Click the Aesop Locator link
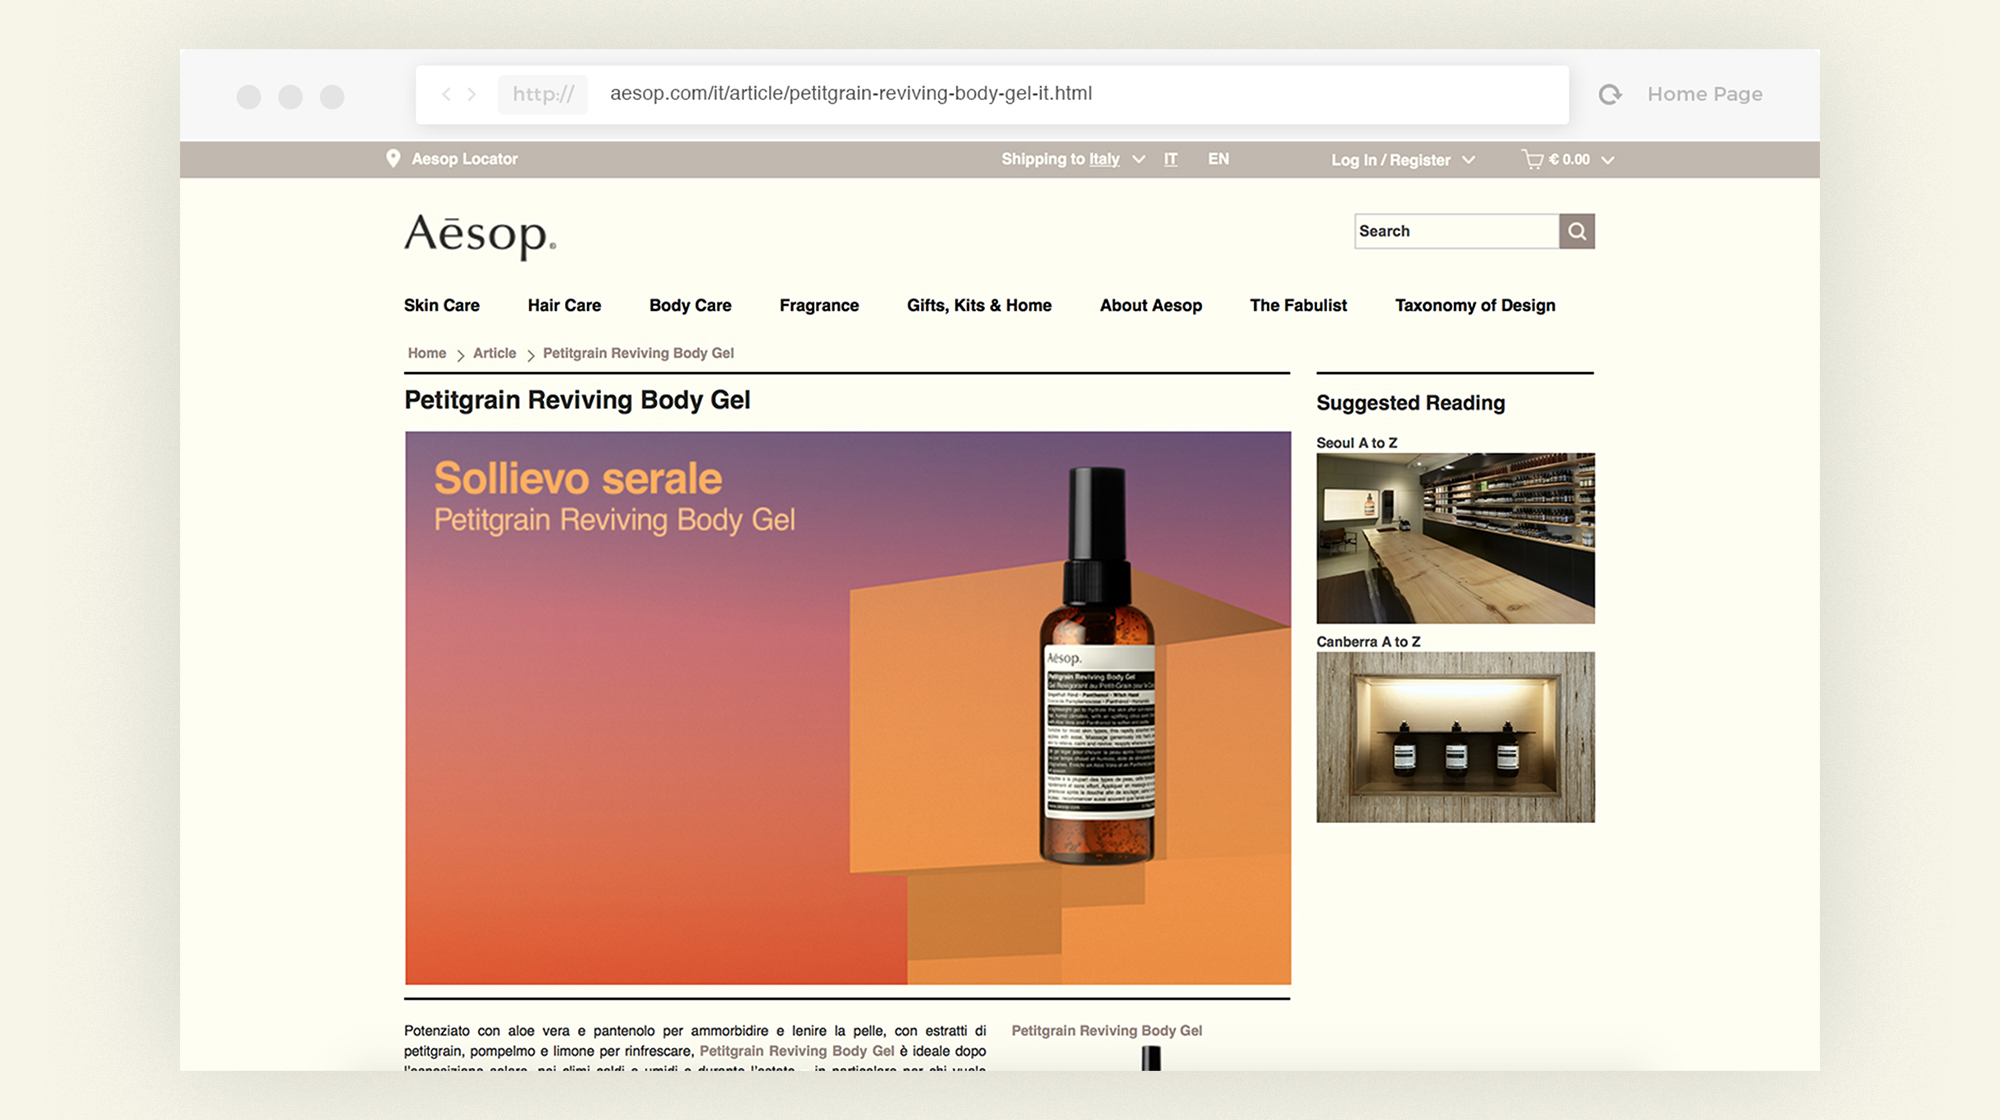The height and width of the screenshot is (1120, 2000). pos(465,159)
